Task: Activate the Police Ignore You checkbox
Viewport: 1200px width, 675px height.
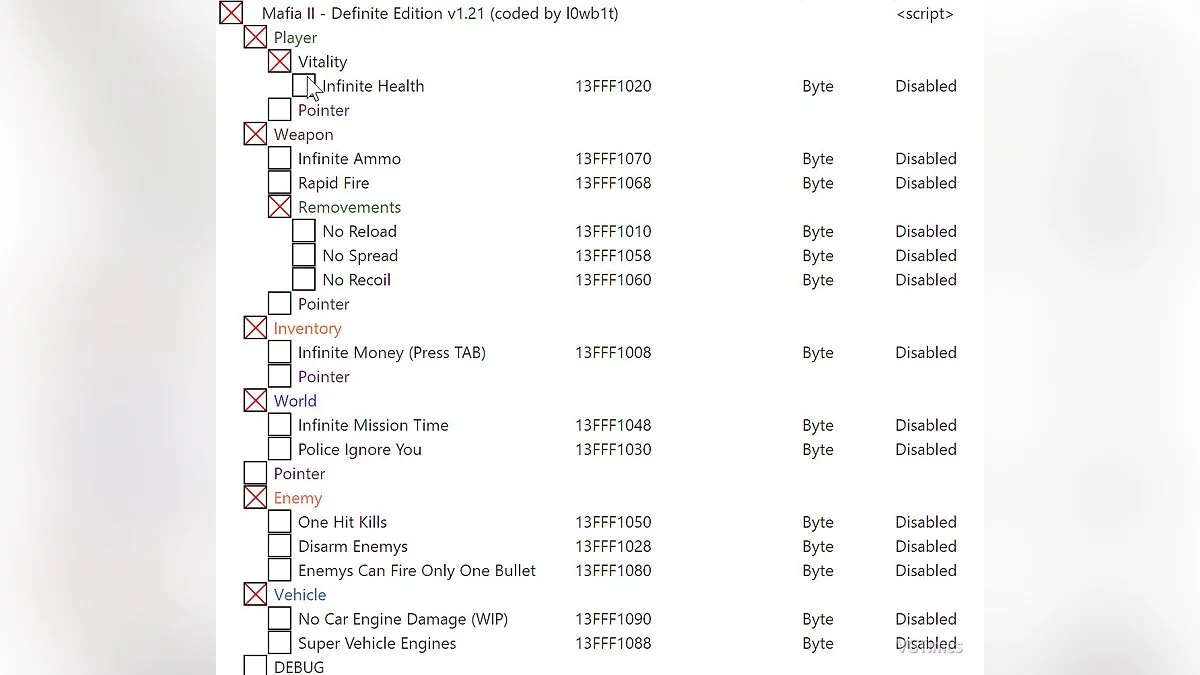Action: point(280,450)
